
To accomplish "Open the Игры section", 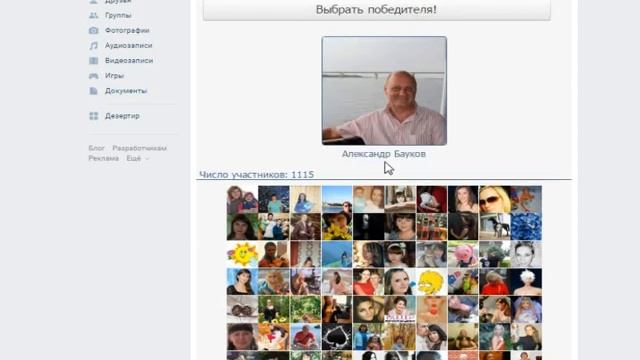I will 114,76.
